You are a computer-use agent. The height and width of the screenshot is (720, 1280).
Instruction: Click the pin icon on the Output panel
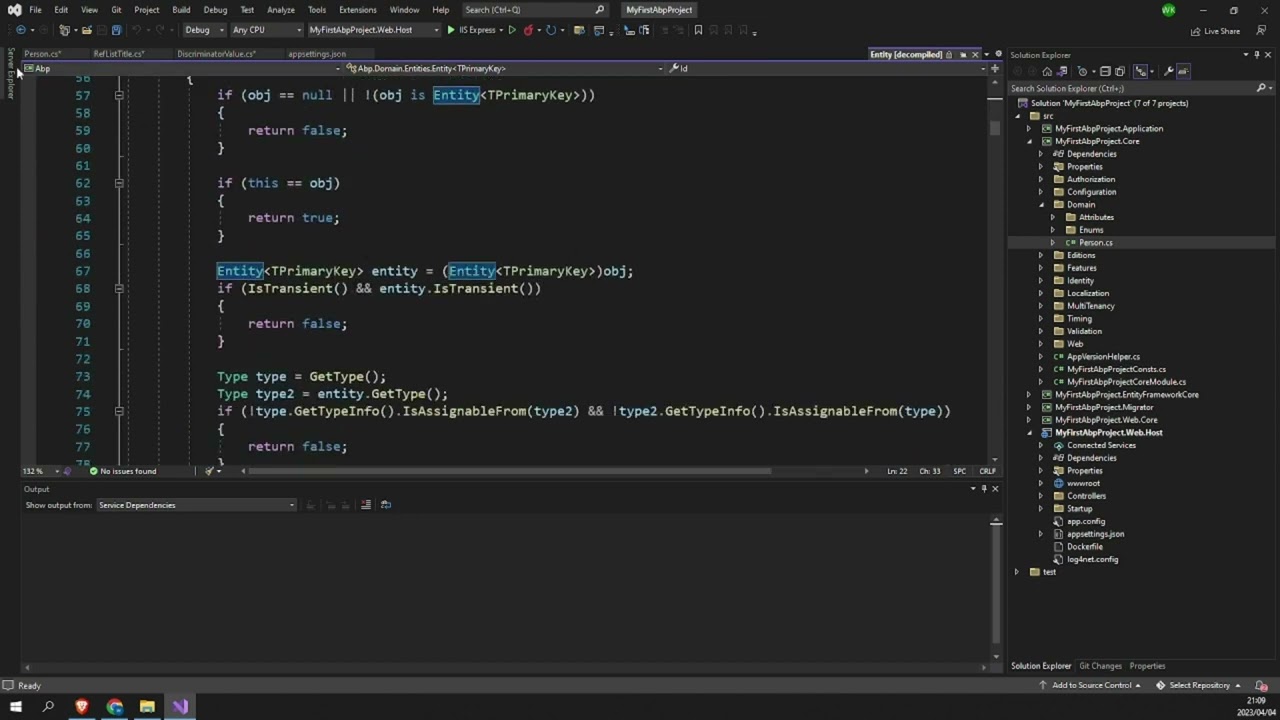coord(984,489)
